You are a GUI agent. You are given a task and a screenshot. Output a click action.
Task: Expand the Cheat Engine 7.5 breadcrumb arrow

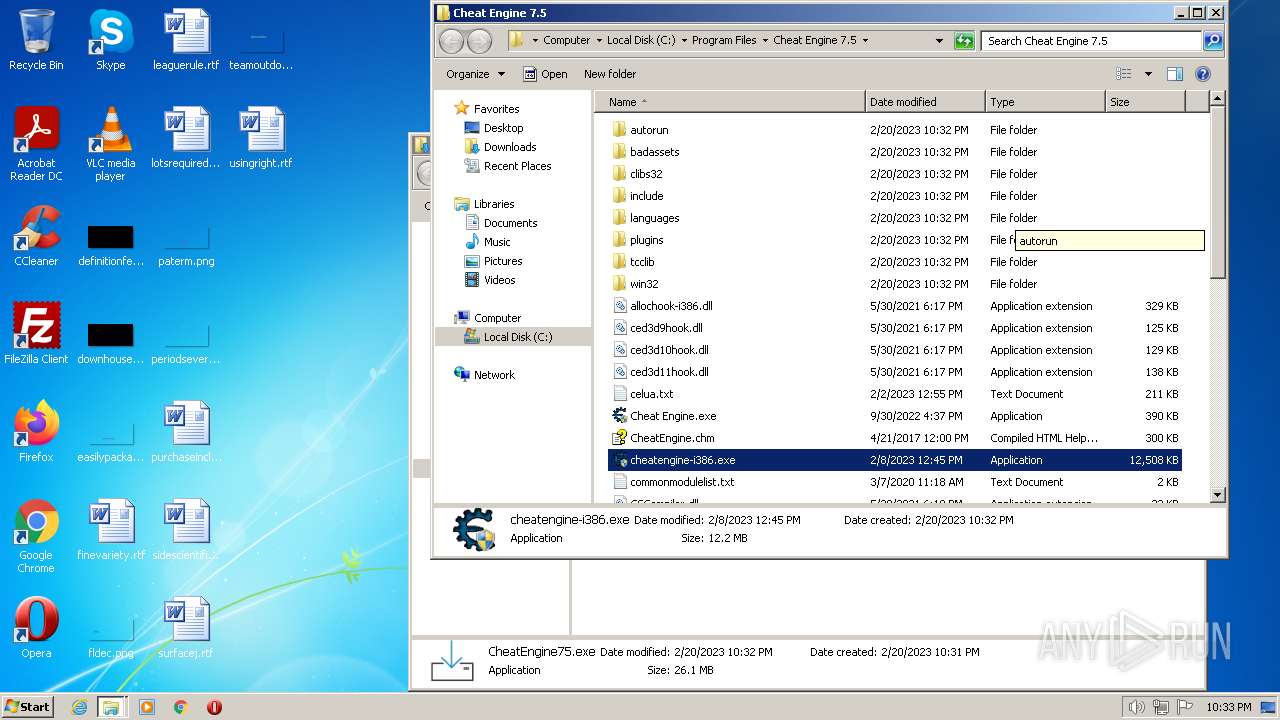pyautogui.click(x=865, y=41)
